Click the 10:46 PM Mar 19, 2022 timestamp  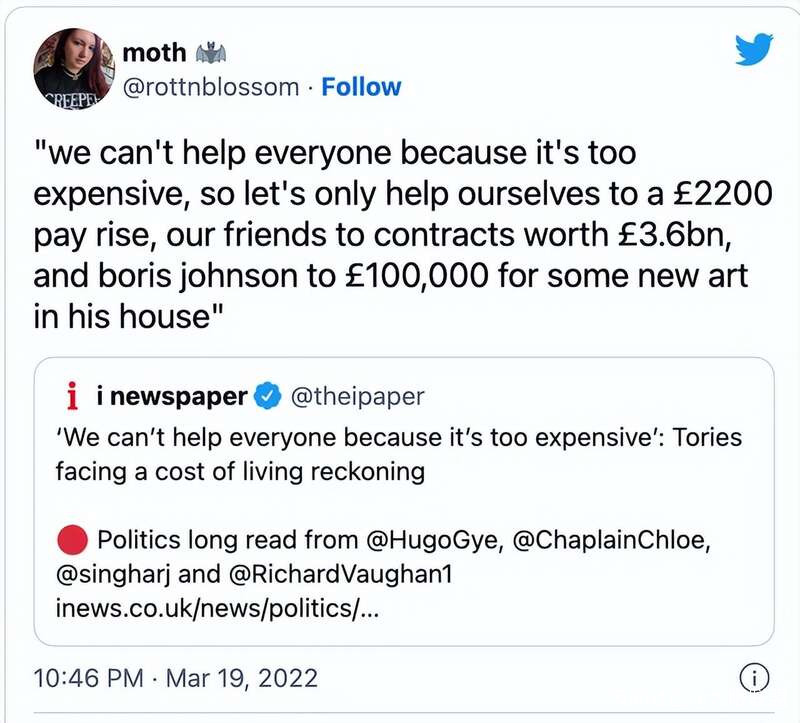point(176,678)
